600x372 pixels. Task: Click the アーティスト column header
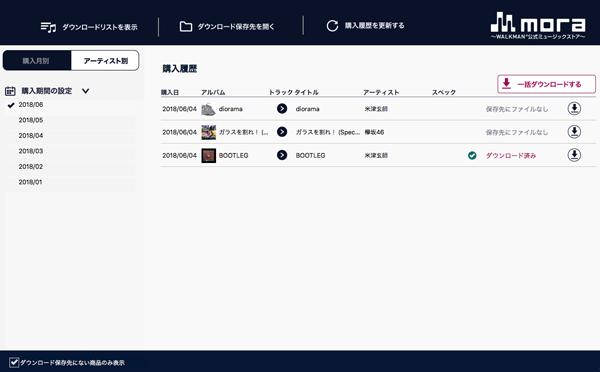[x=381, y=92]
